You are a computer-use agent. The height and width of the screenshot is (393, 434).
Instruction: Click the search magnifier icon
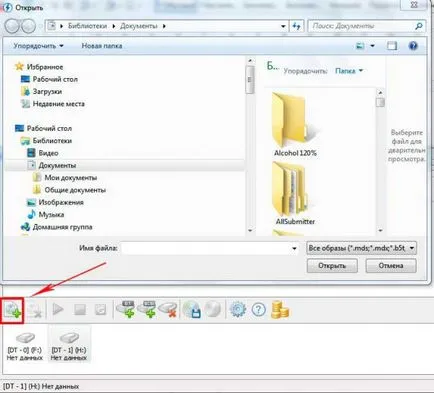[419, 26]
